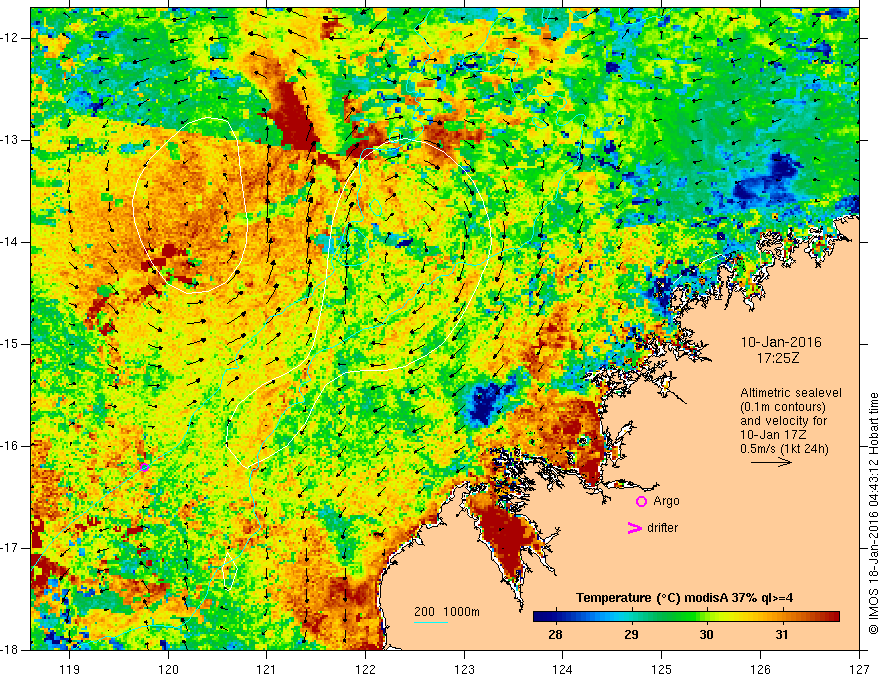
Task: Click the colorbar tick label "30"
Action: (x=706, y=635)
